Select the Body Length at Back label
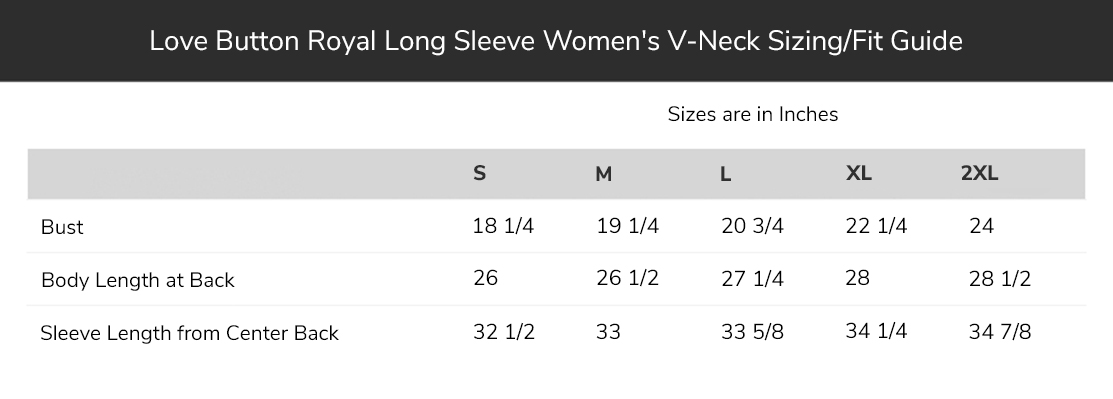 (138, 280)
